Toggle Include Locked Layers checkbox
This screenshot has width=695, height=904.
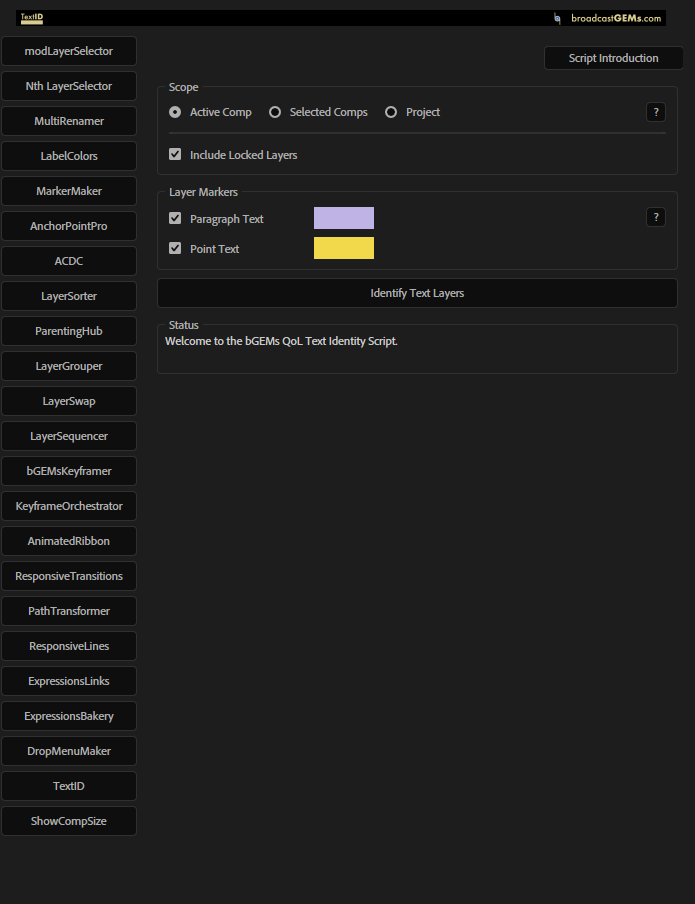tap(176, 155)
